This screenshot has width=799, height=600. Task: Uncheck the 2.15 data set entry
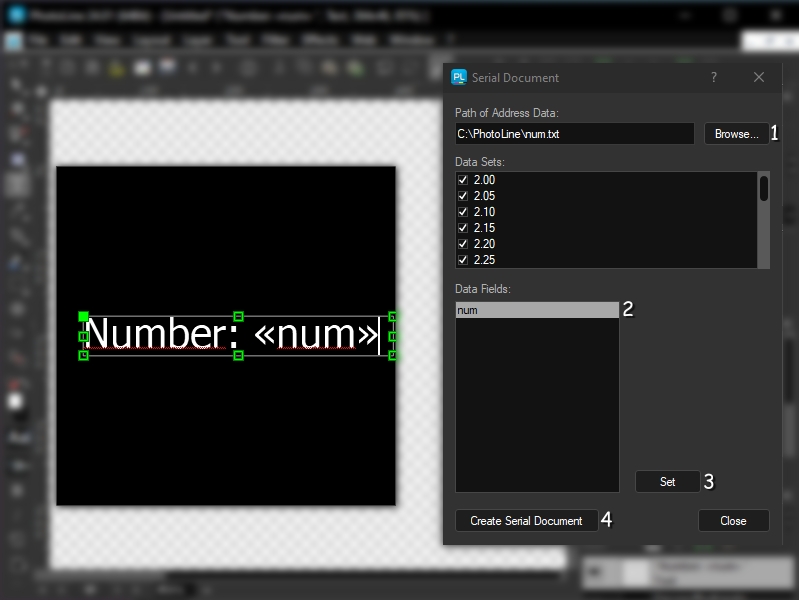[463, 228]
